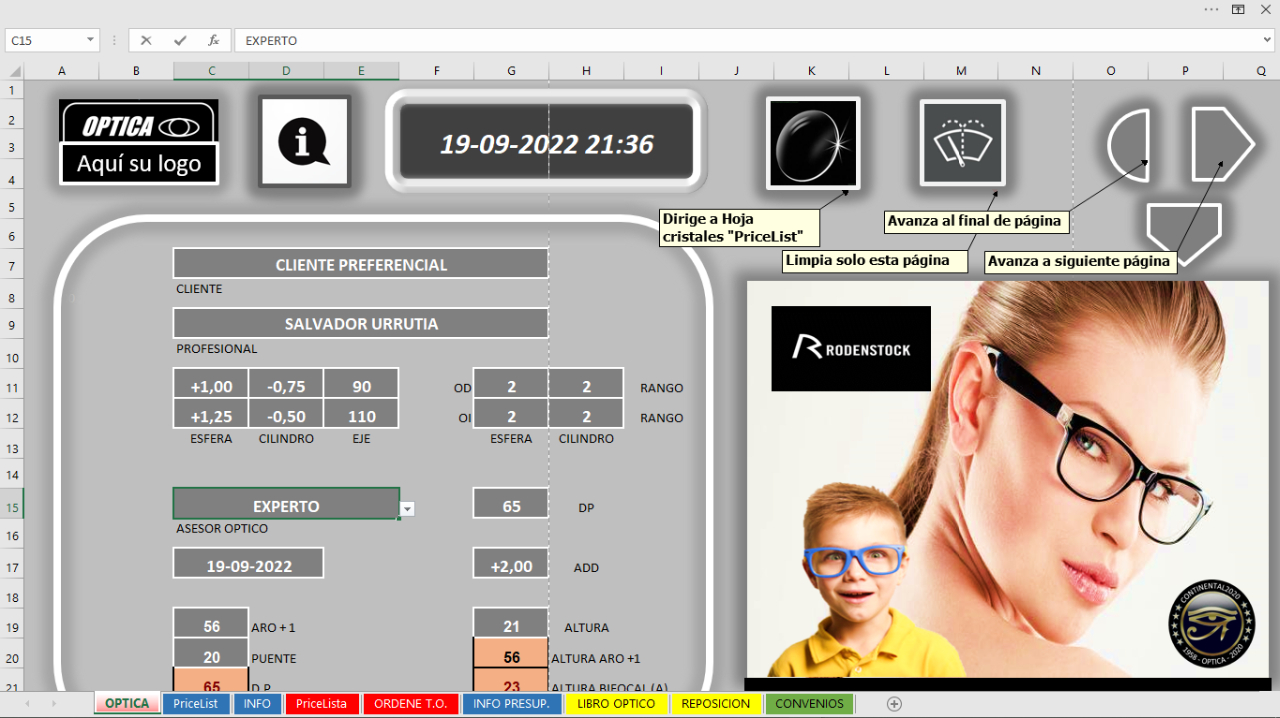This screenshot has height=718, width=1280.
Task: Open the PriceList lens icon button
Action: [813, 143]
